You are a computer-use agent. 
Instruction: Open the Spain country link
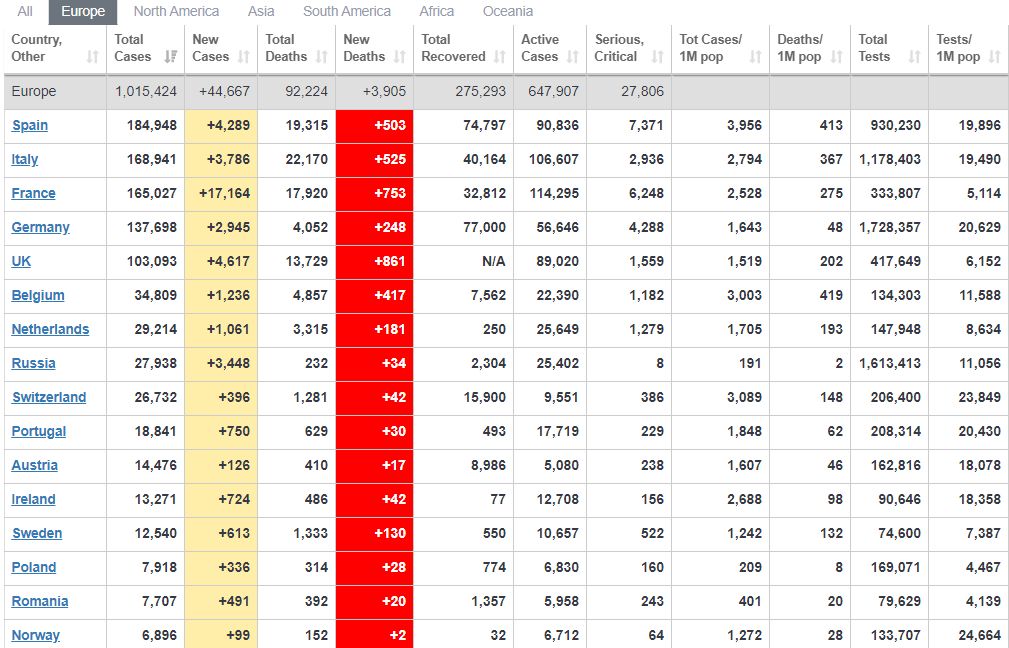click(30, 126)
